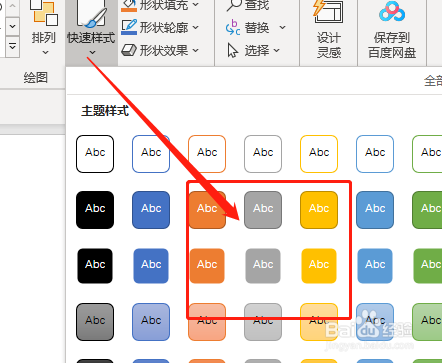Expand the 形状填充 dropdown arrow

(196, 5)
